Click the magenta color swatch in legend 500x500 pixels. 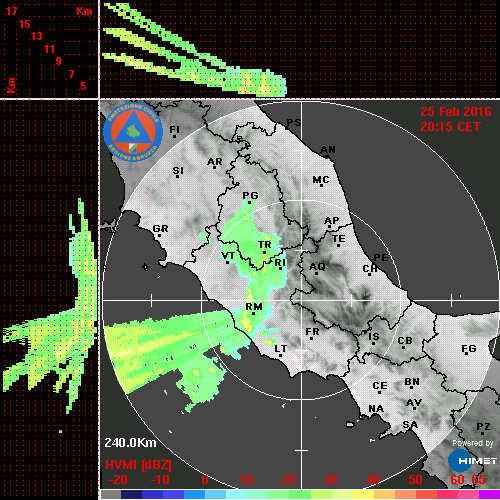pyautogui.click(x=489, y=494)
